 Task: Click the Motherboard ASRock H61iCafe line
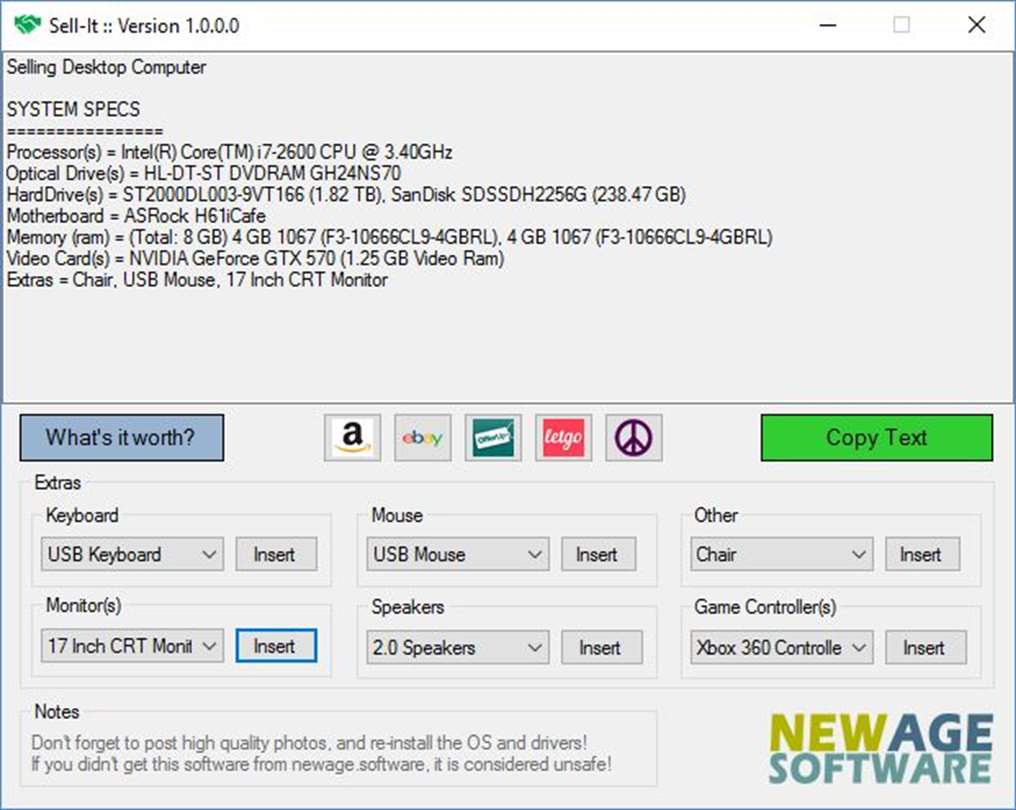click(136, 216)
